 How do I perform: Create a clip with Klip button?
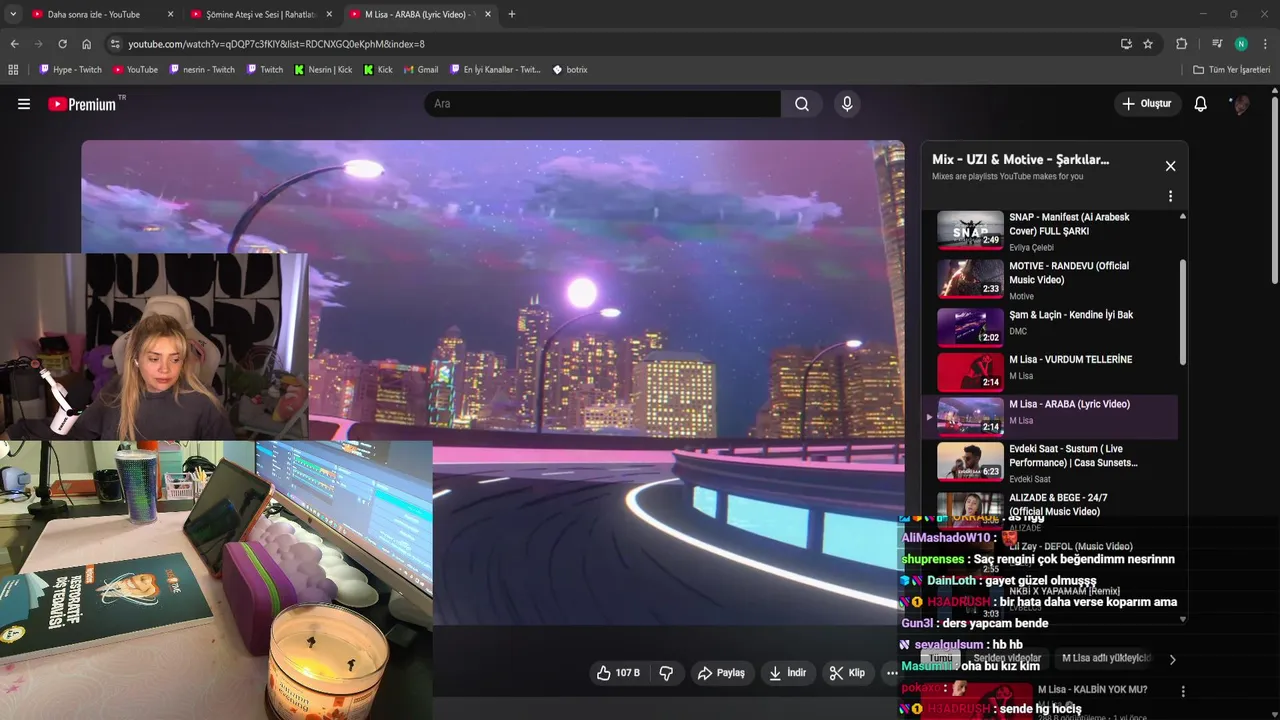pyautogui.click(x=847, y=673)
